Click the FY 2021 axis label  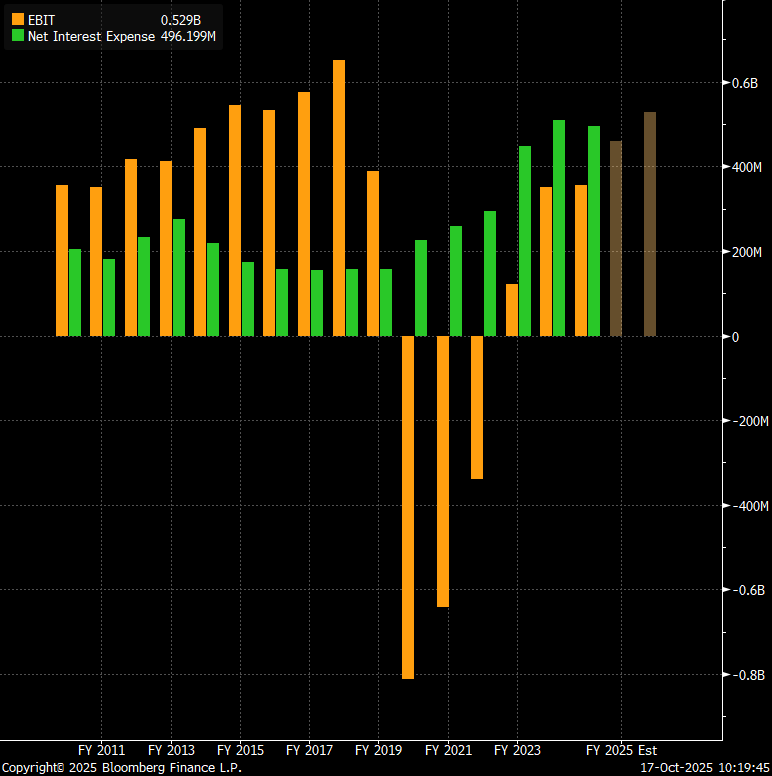448,750
